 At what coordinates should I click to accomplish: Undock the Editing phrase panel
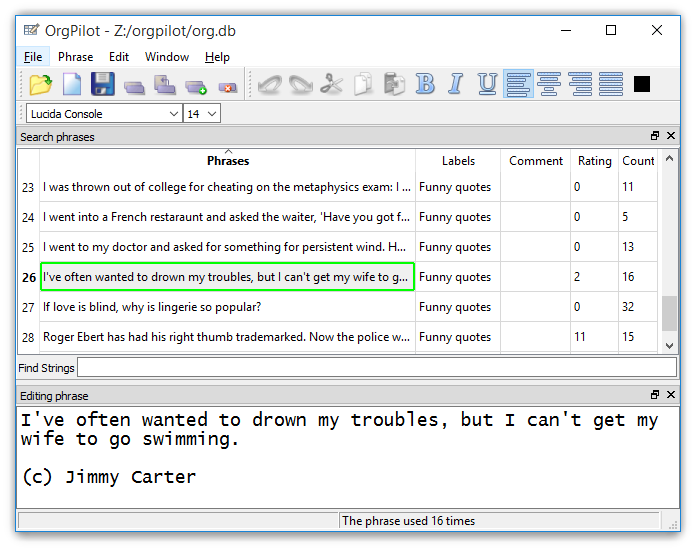pyautogui.click(x=655, y=395)
